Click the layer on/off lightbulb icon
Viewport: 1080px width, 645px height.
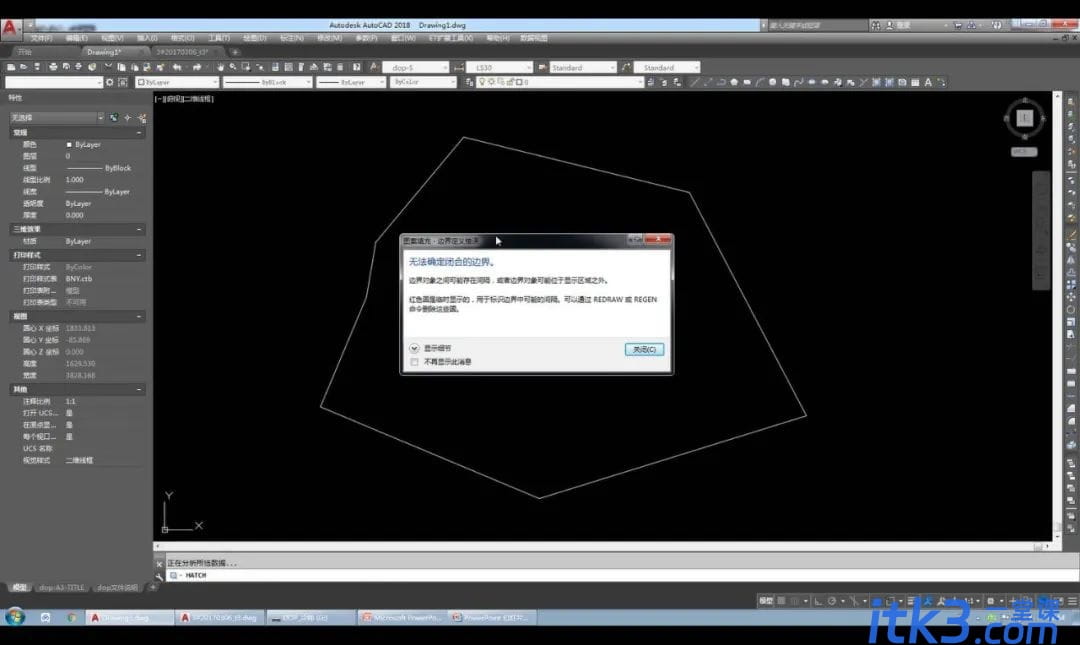[x=482, y=82]
